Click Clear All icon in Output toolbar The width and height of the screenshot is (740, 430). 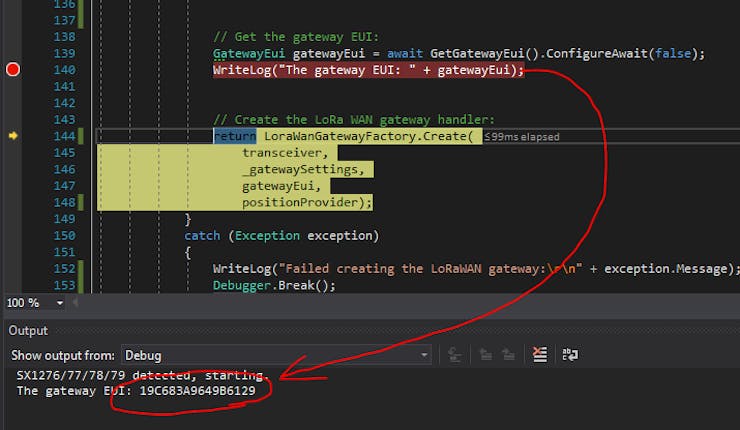pyautogui.click(x=540, y=355)
